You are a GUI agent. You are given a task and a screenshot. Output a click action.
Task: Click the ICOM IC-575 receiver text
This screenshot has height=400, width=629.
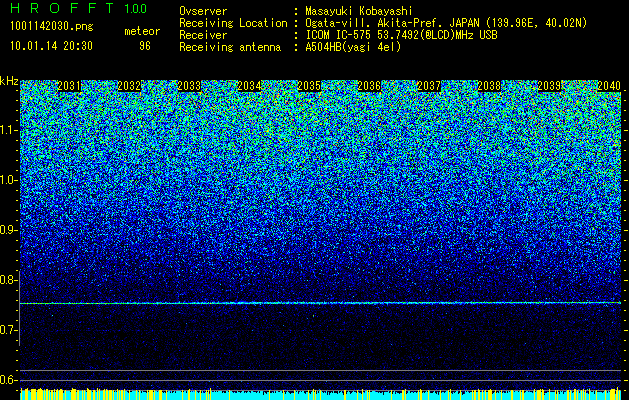(401, 35)
